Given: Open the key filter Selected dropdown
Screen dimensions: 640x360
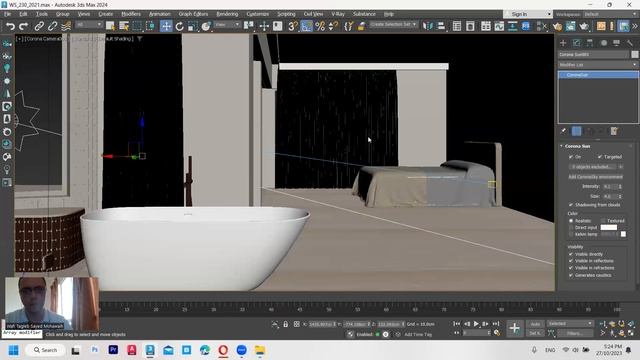Looking at the screenshot, I should [570, 323].
